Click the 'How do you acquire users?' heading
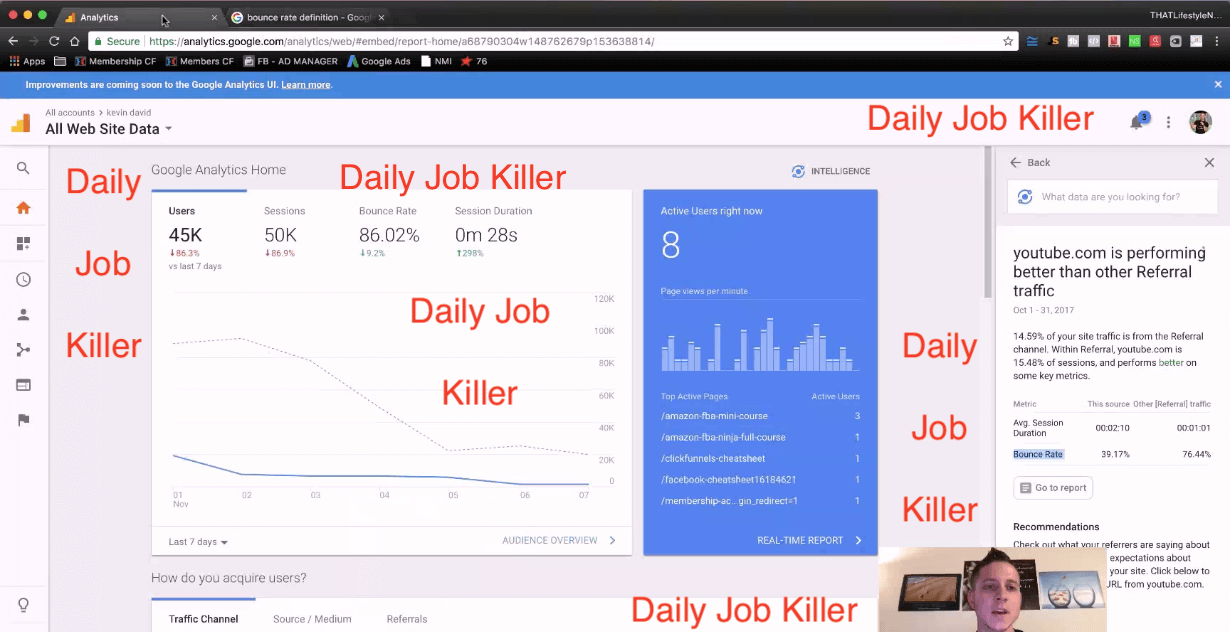This screenshot has width=1230, height=632. [x=229, y=578]
